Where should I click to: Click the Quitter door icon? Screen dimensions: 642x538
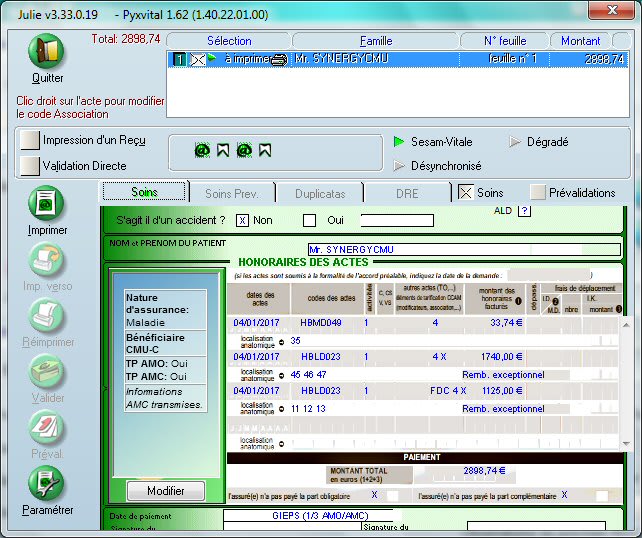click(x=46, y=51)
